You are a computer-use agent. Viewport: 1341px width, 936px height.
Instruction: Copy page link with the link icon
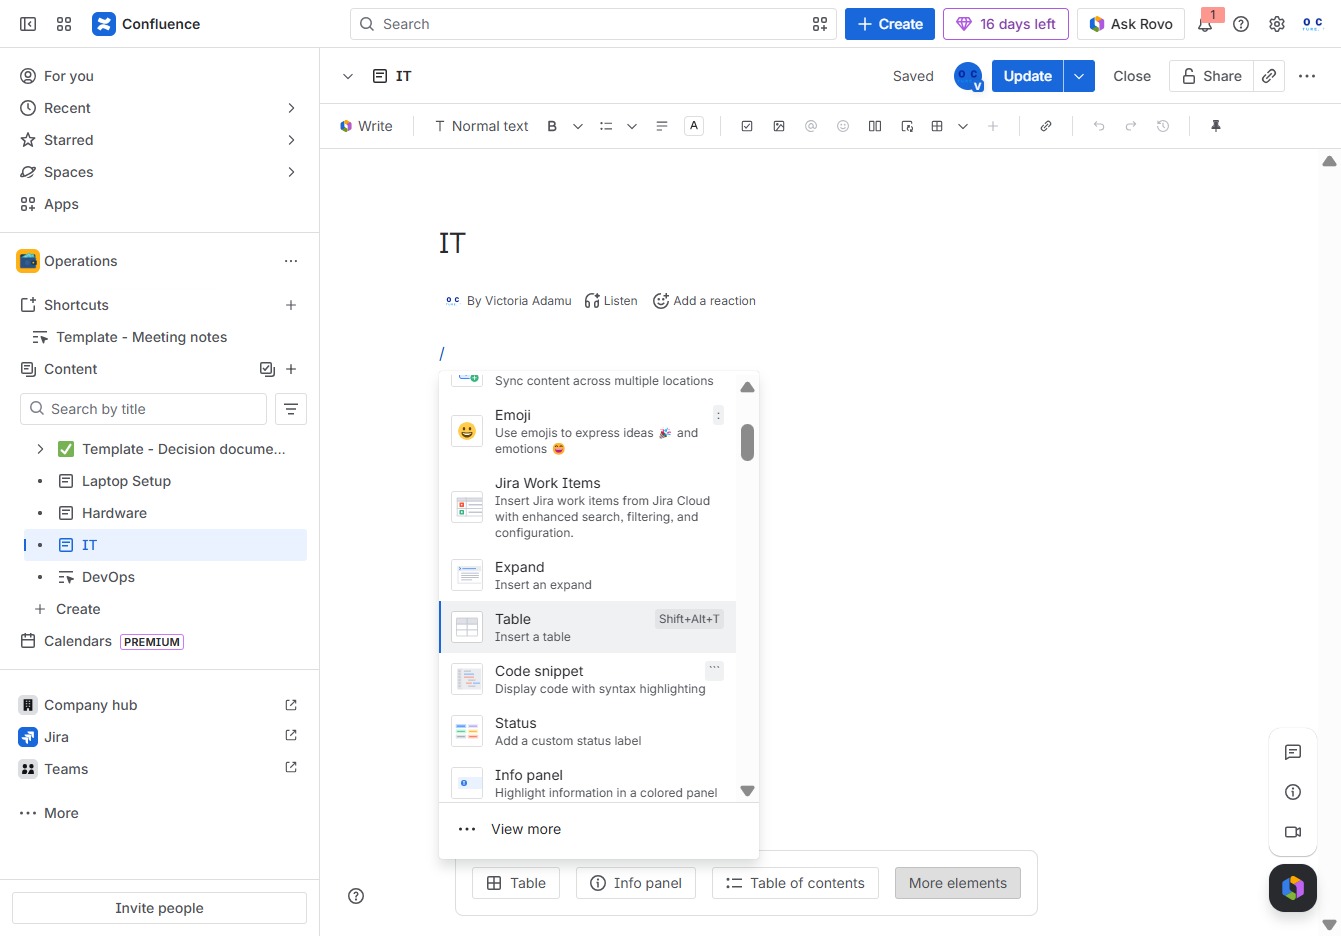pos(1269,76)
